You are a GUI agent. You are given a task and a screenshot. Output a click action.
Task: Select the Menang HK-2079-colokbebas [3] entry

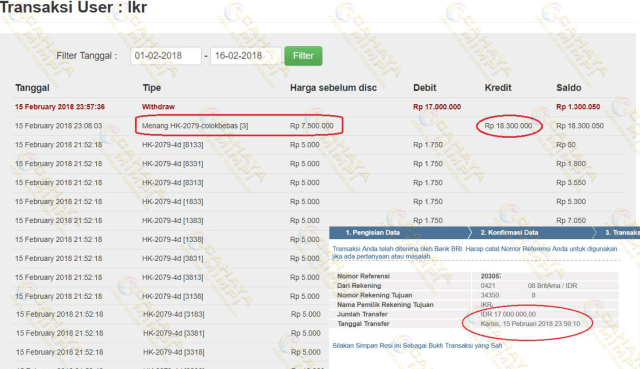(195, 126)
